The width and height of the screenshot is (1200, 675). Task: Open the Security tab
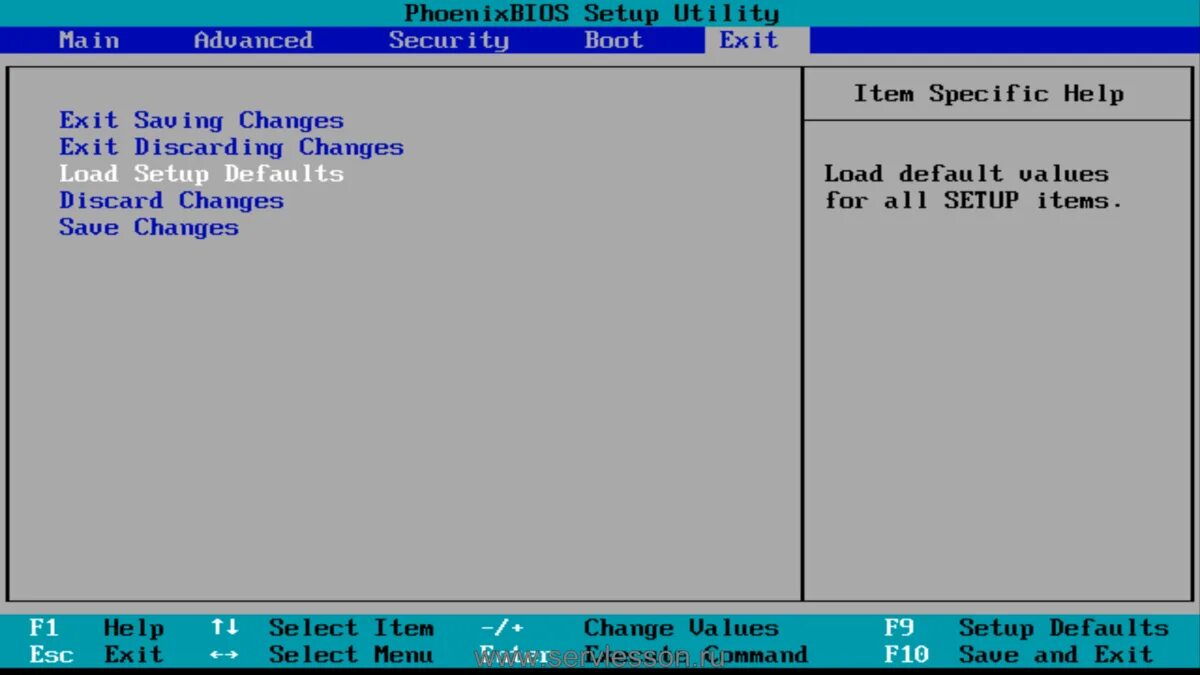pyautogui.click(x=448, y=40)
